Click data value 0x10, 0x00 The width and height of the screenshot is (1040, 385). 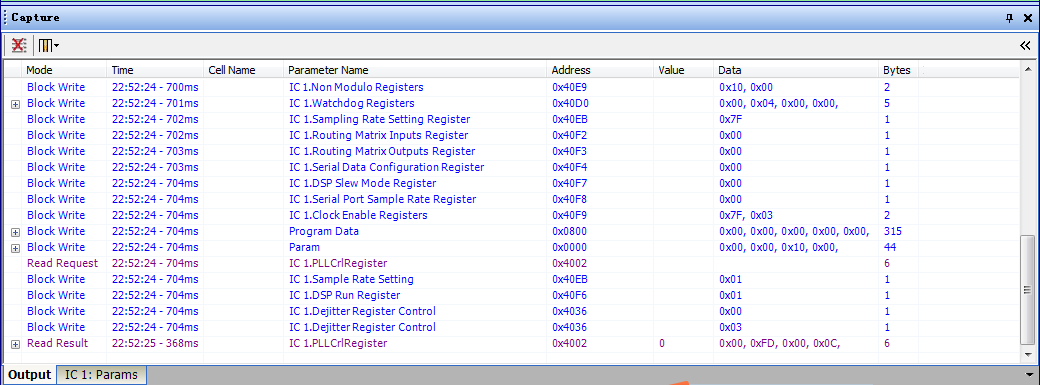coord(746,87)
